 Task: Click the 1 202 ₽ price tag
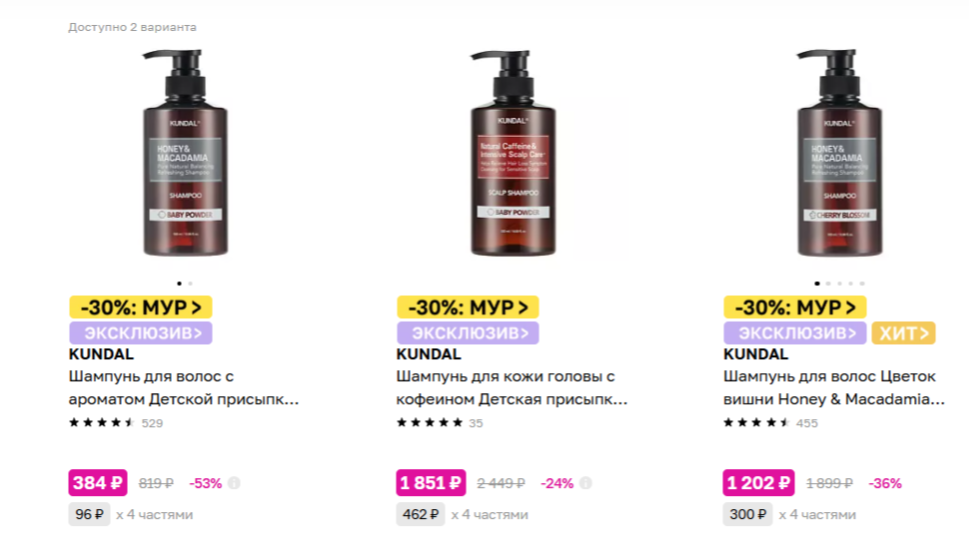[x=758, y=483]
